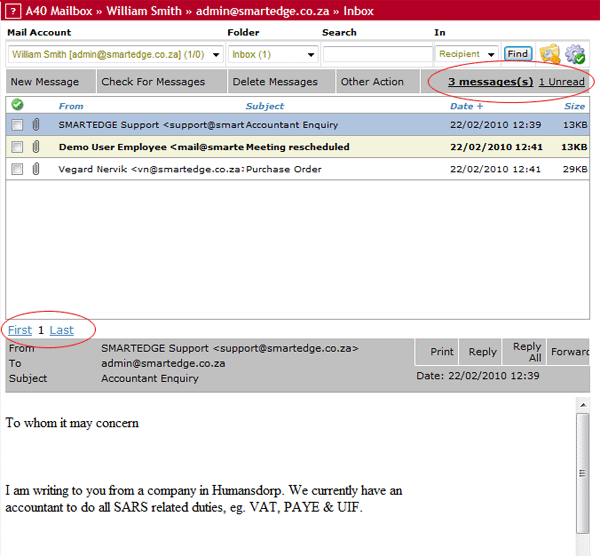The width and height of the screenshot is (600, 556).
Task: Click Reply in the message preview header
Action: 482,352
